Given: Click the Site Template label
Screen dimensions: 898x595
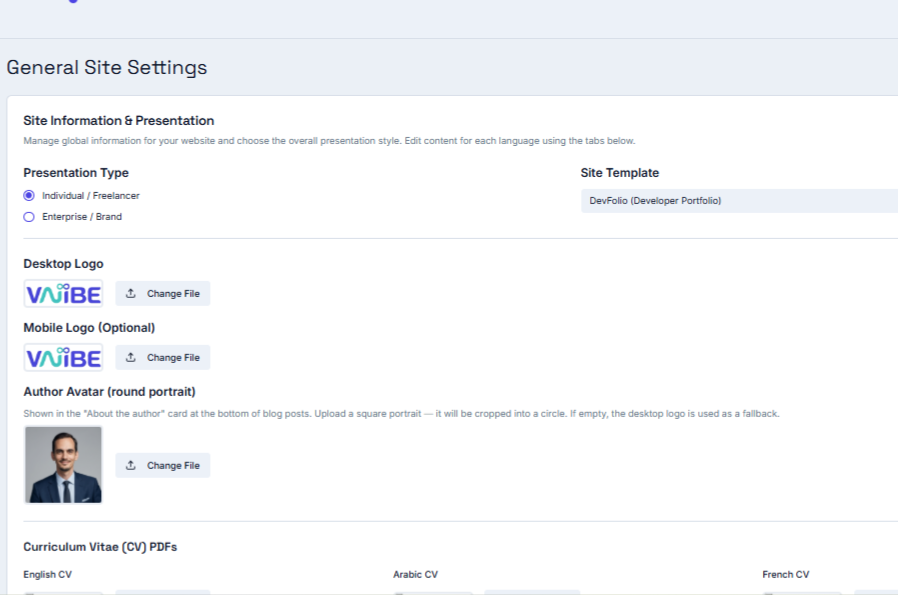Looking at the screenshot, I should (x=620, y=173).
